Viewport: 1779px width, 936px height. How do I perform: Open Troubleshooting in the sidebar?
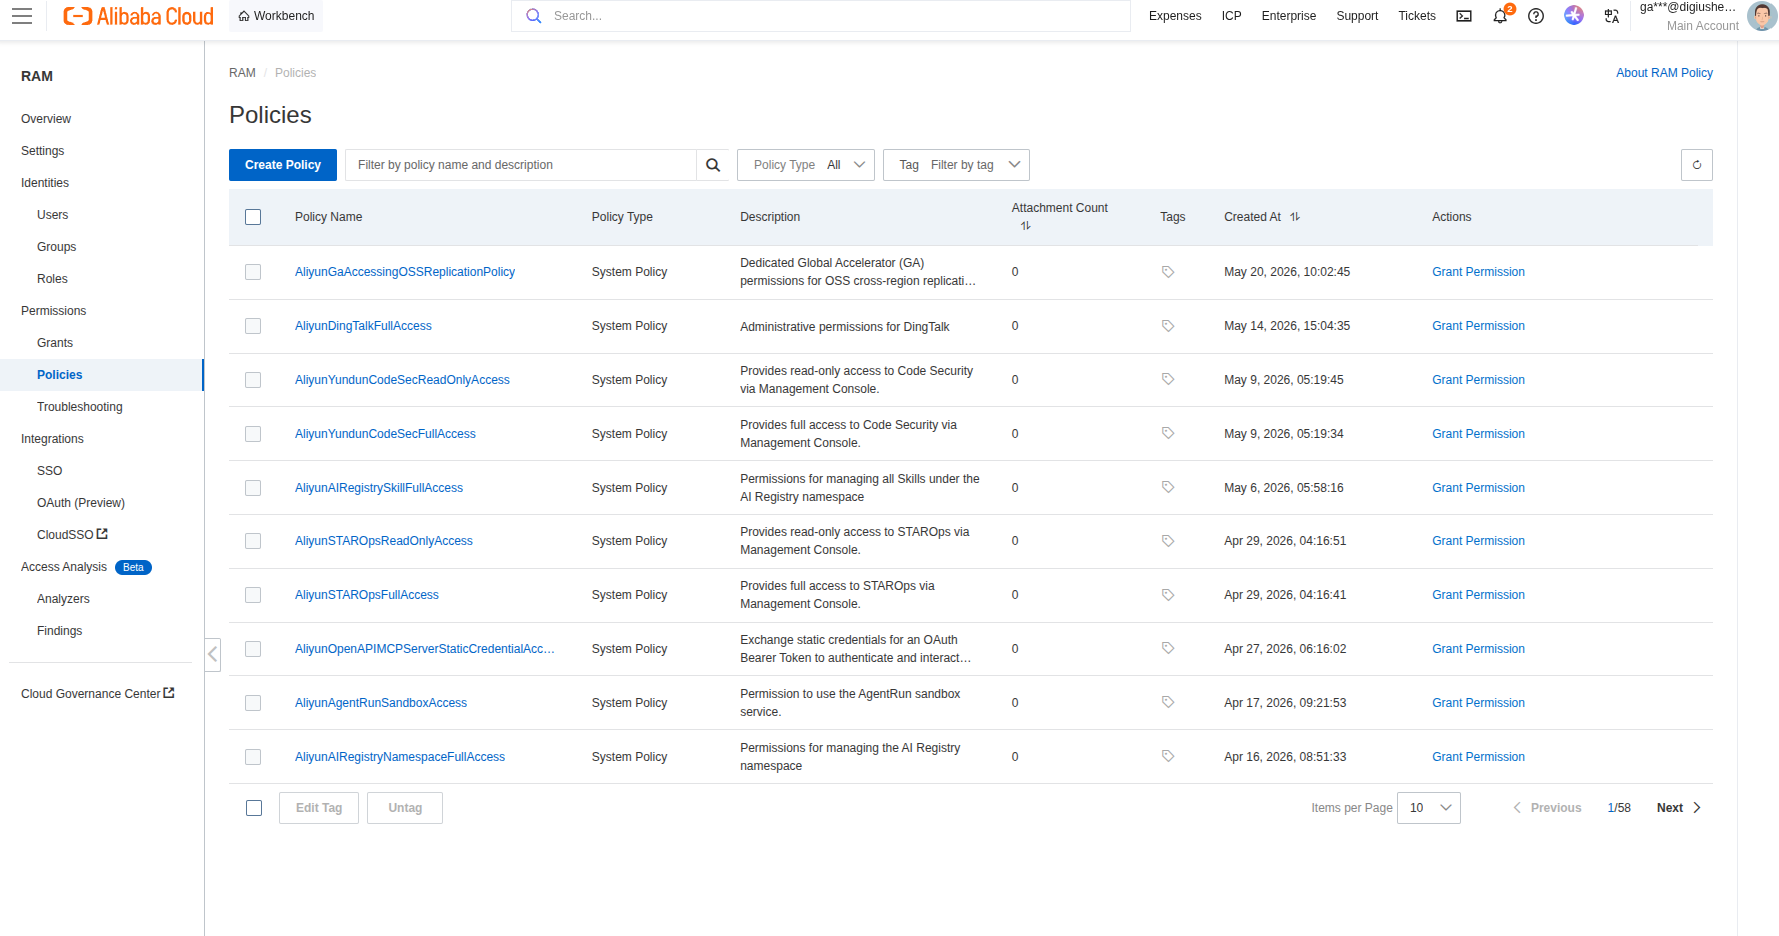tap(80, 407)
